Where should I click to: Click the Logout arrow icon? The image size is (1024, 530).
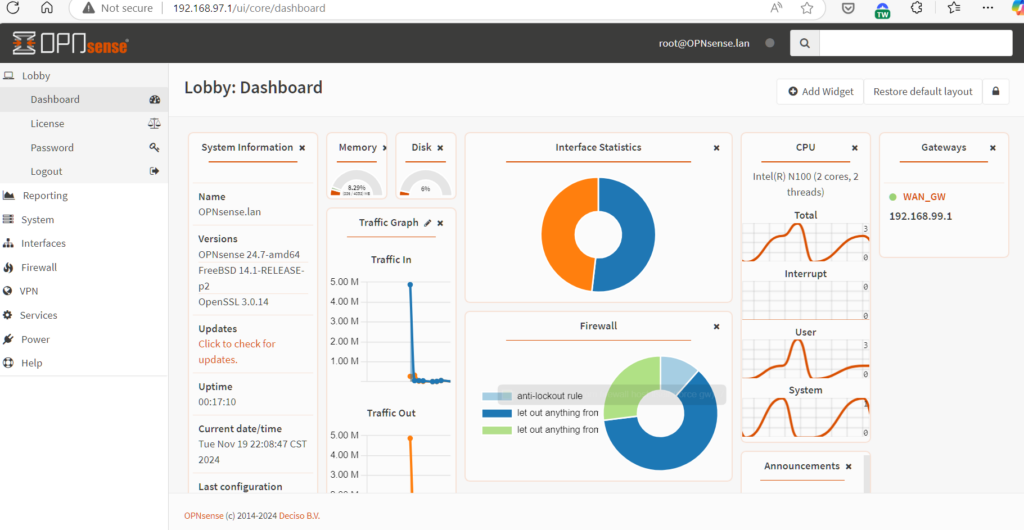click(155, 171)
